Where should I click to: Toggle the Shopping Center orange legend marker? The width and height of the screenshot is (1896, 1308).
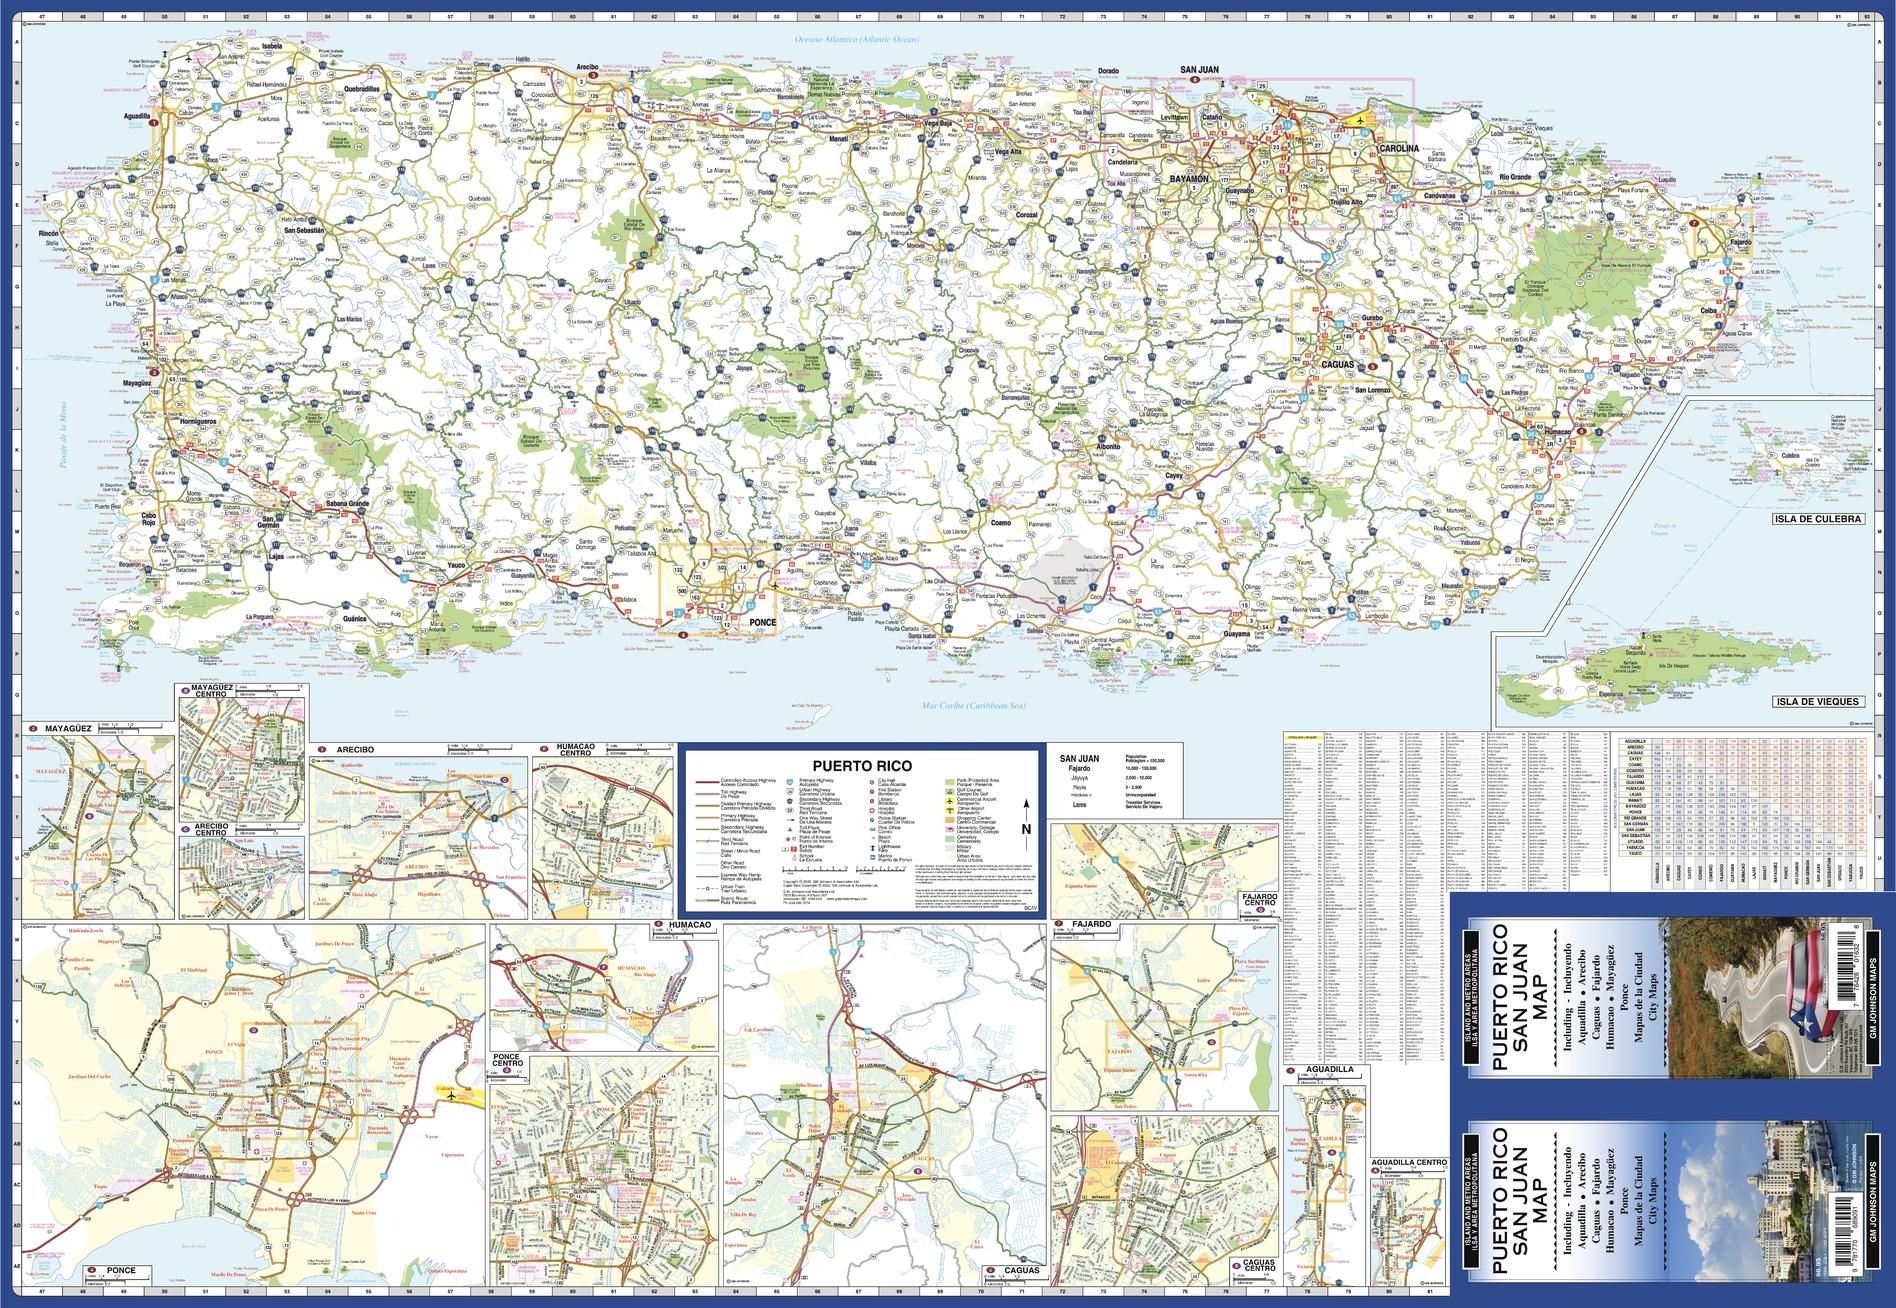click(949, 820)
